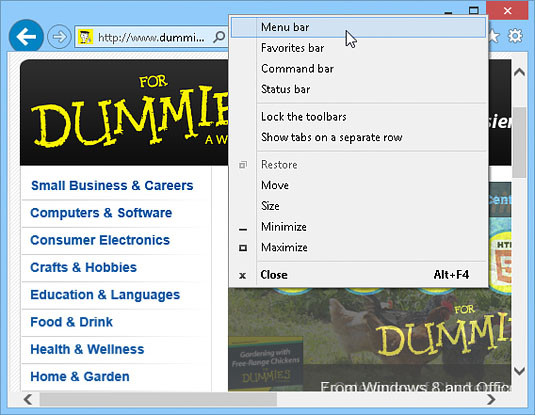The width and height of the screenshot is (535, 415).
Task: Open Health & Wellness link
Action: [x=87, y=349]
